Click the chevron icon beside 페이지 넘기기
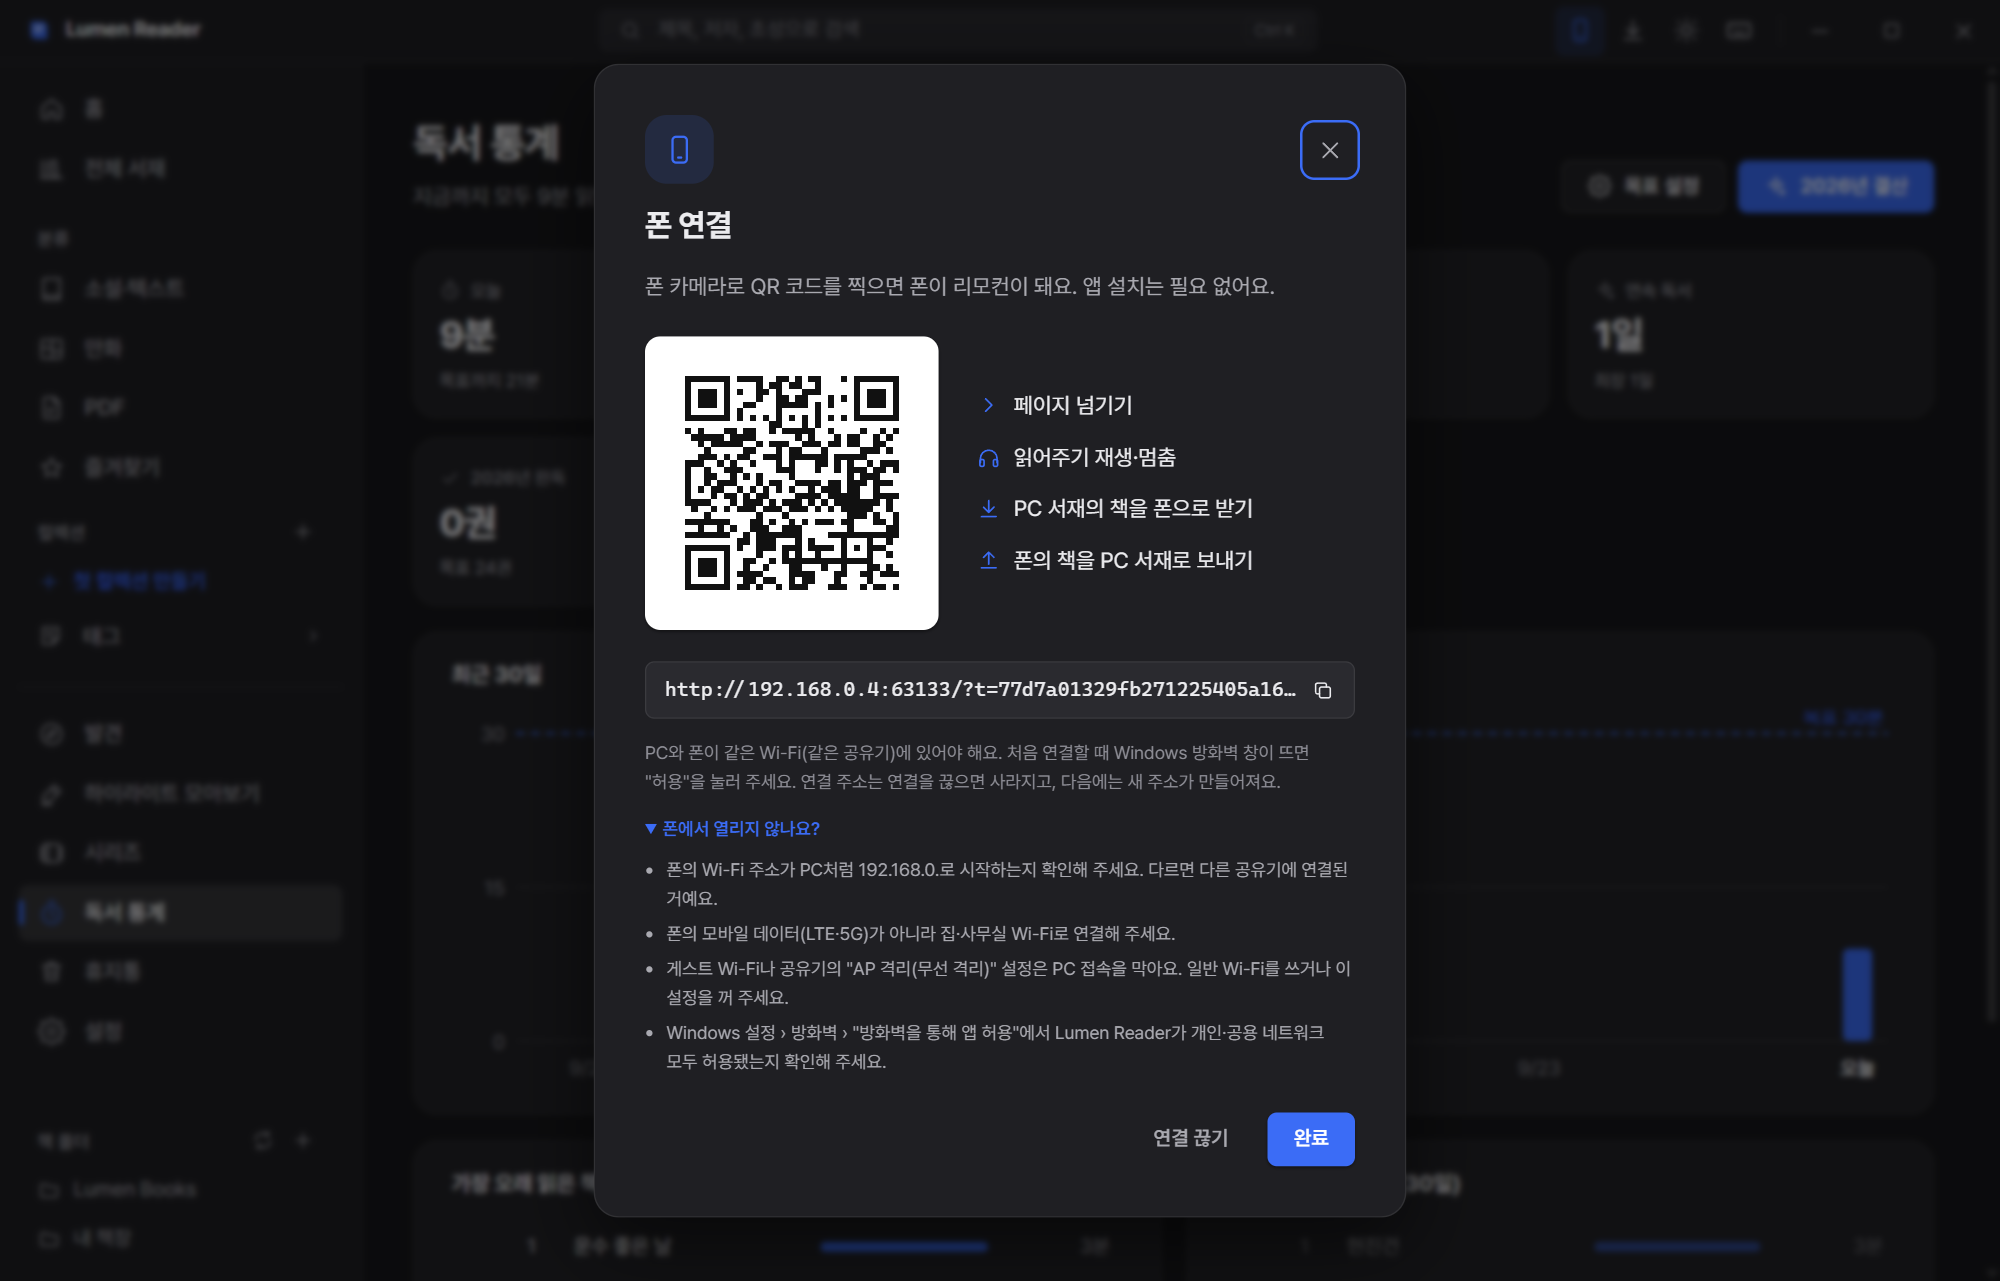 point(988,405)
